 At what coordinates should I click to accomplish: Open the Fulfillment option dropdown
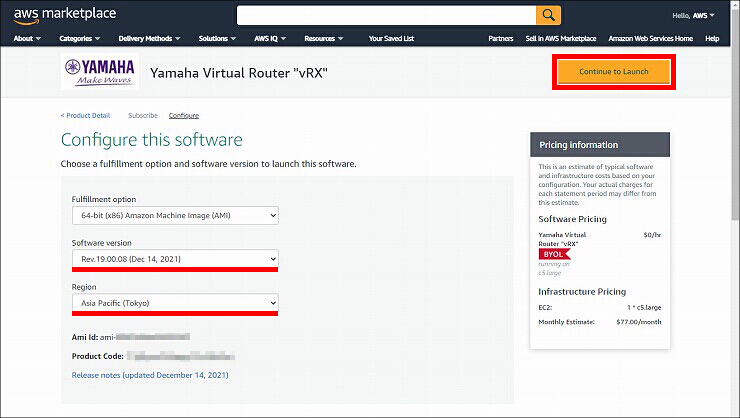175,216
